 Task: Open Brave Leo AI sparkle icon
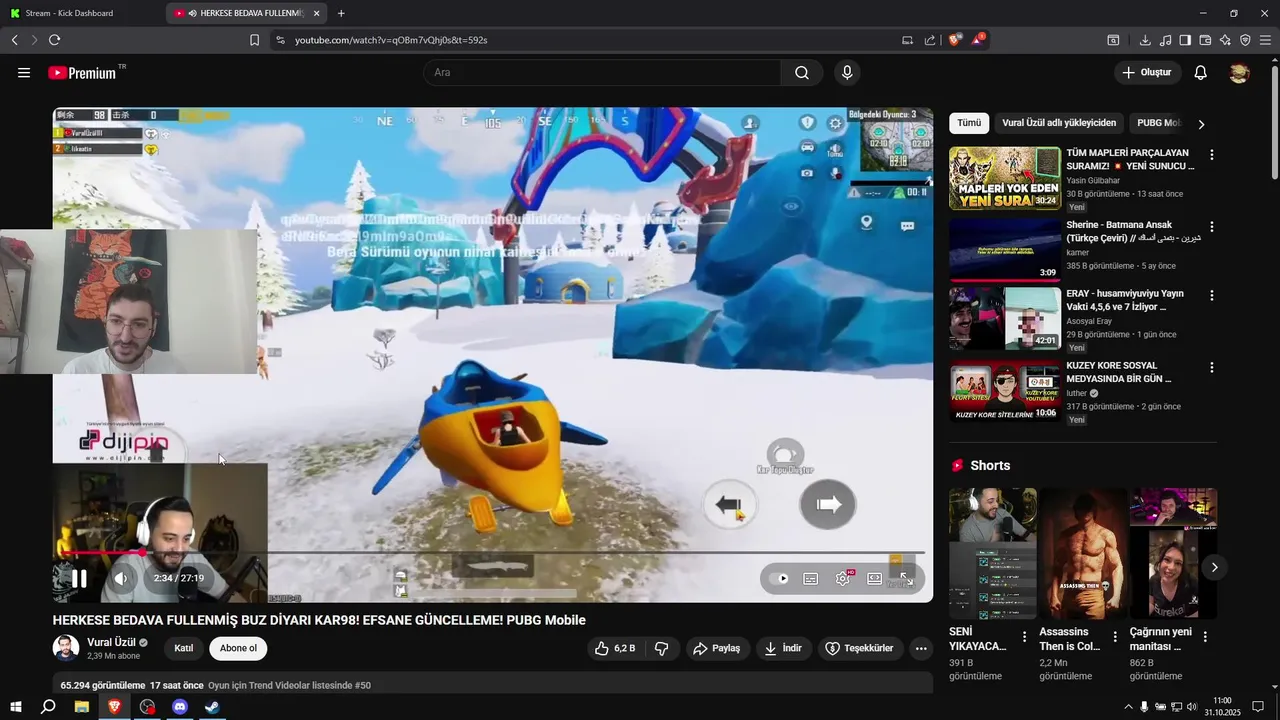click(x=1225, y=40)
